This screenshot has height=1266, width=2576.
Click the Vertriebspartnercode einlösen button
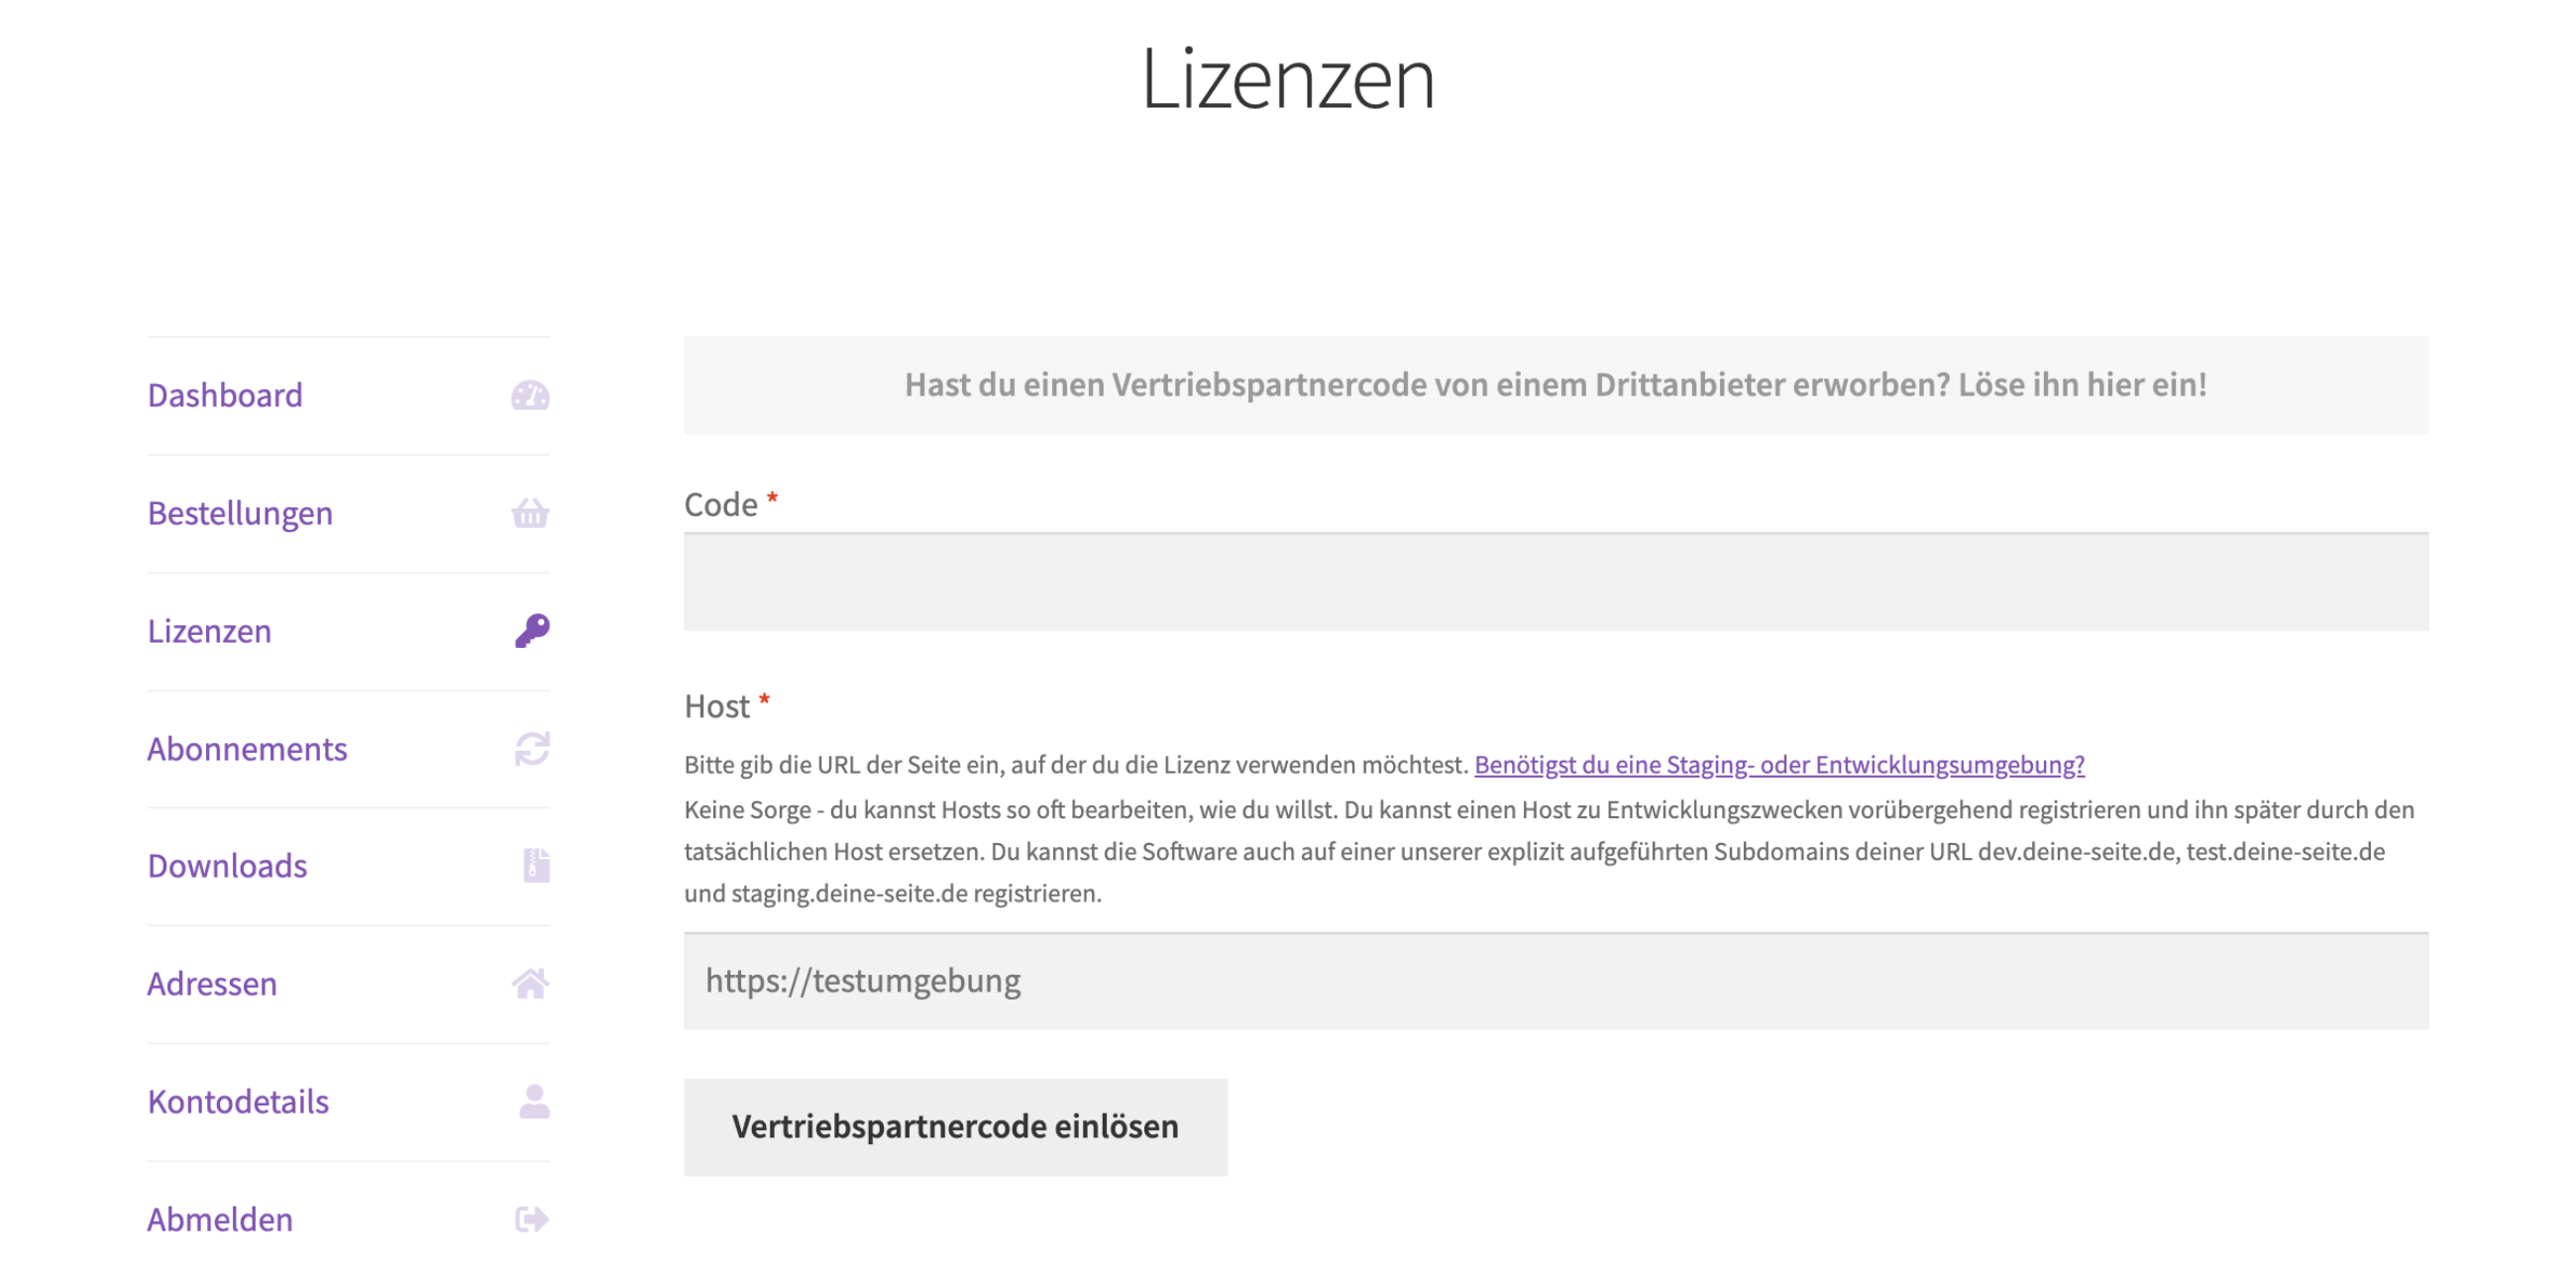(955, 1127)
